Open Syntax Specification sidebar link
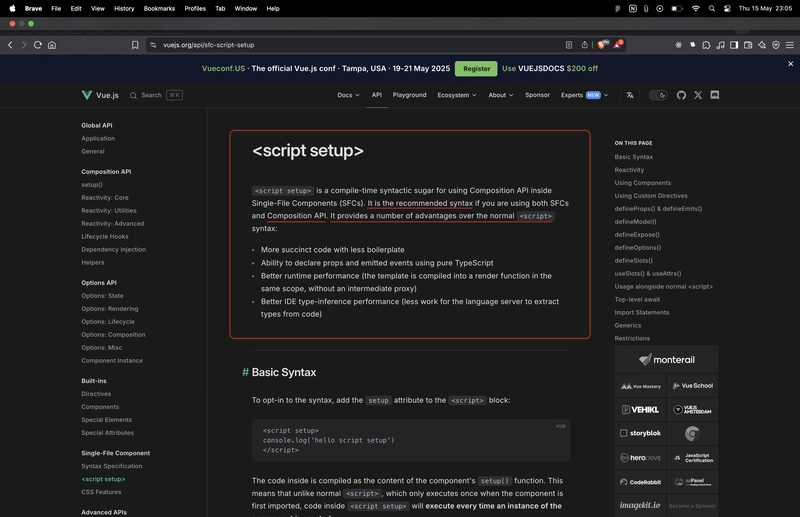The height and width of the screenshot is (517, 800). pyautogui.click(x=112, y=466)
